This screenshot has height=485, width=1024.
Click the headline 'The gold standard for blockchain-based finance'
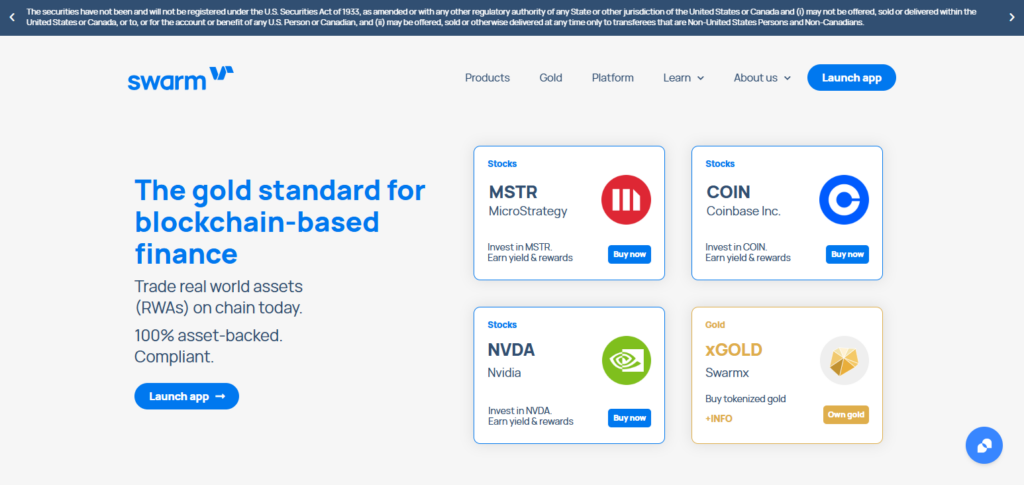(x=280, y=221)
